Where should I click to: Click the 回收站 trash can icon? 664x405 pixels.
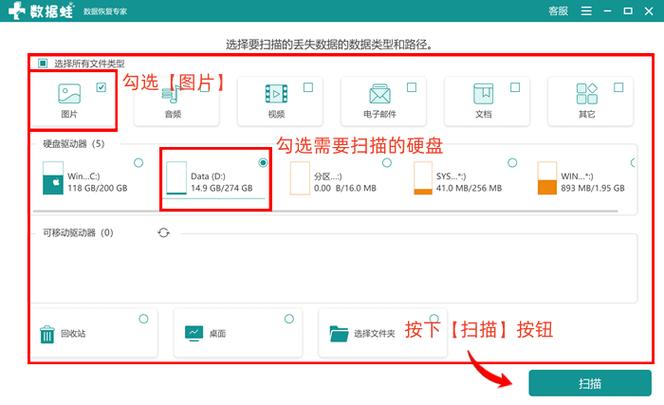pos(47,334)
